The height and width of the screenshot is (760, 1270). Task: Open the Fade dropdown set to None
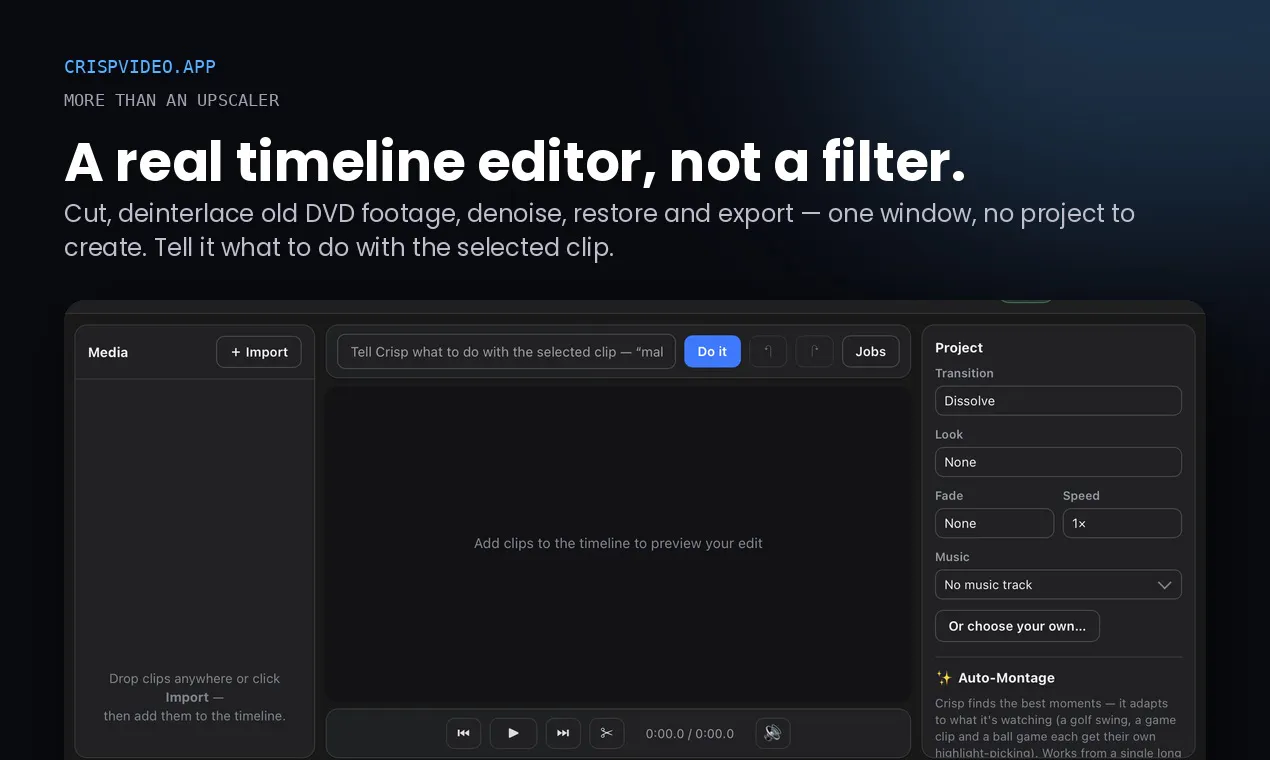(994, 523)
